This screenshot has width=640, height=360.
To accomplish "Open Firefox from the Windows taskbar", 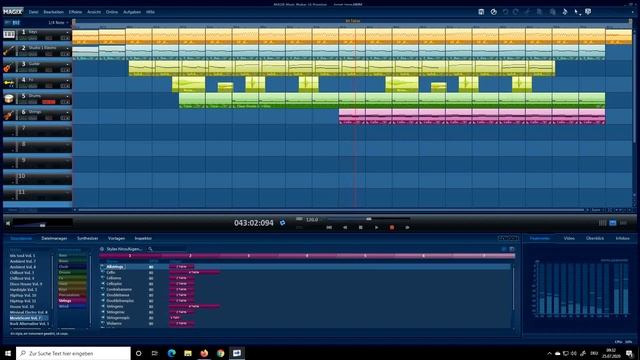I will (204, 353).
